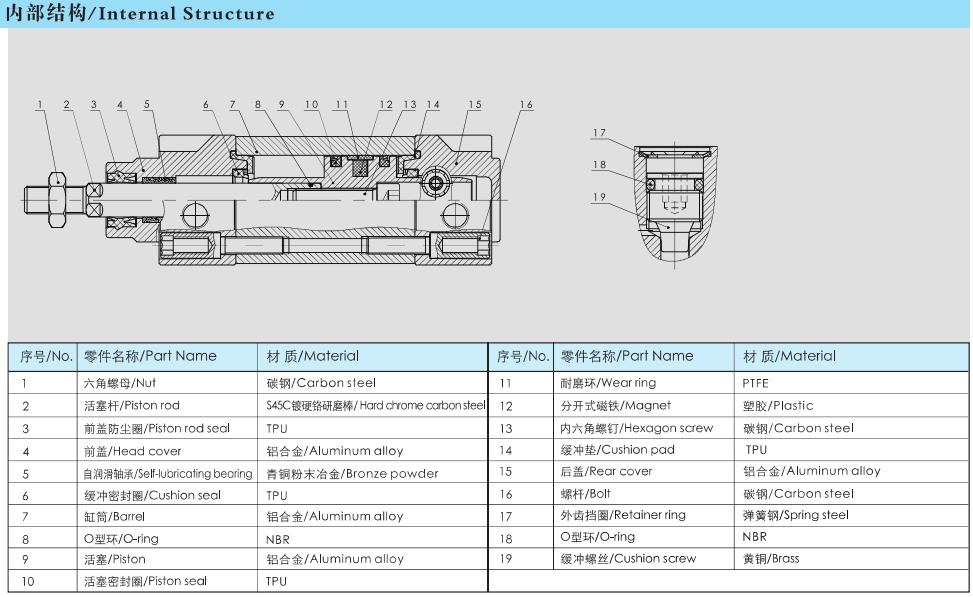Select callout number 16 above the cylinder drawing
Screen dimensions: 973x597
click(526, 104)
